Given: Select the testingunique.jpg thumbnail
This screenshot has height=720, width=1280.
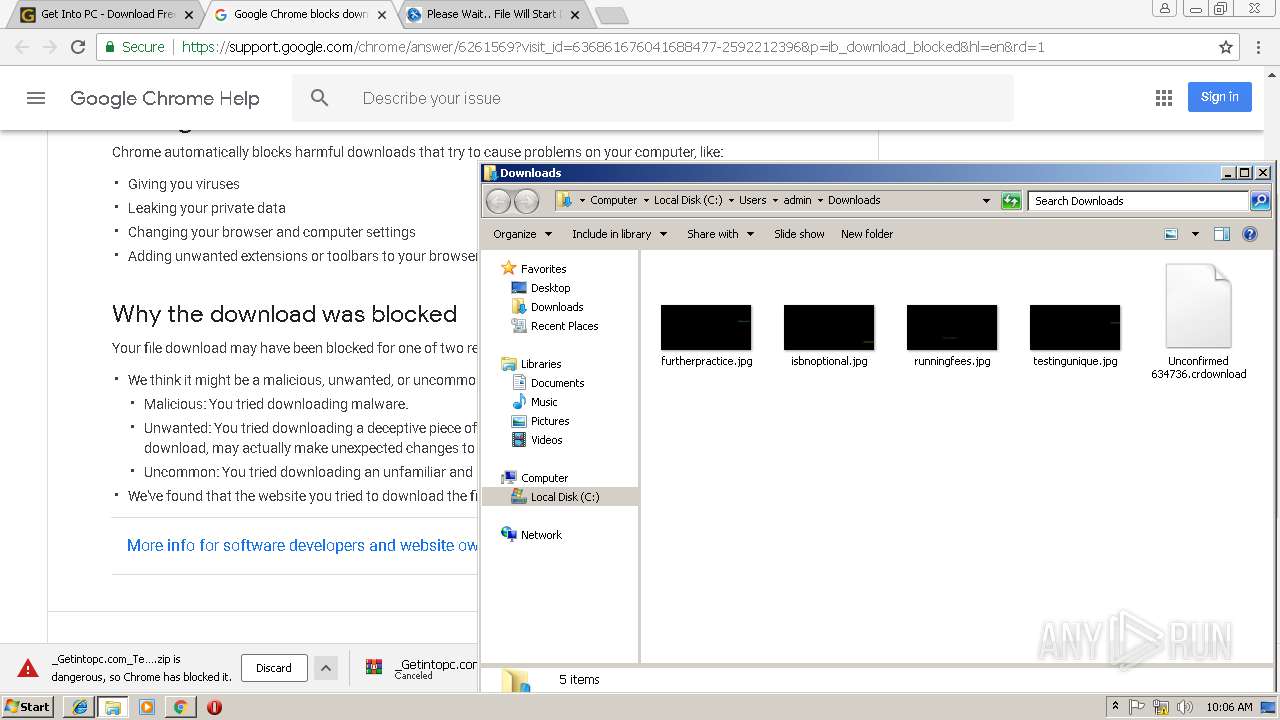Looking at the screenshot, I should point(1075,328).
